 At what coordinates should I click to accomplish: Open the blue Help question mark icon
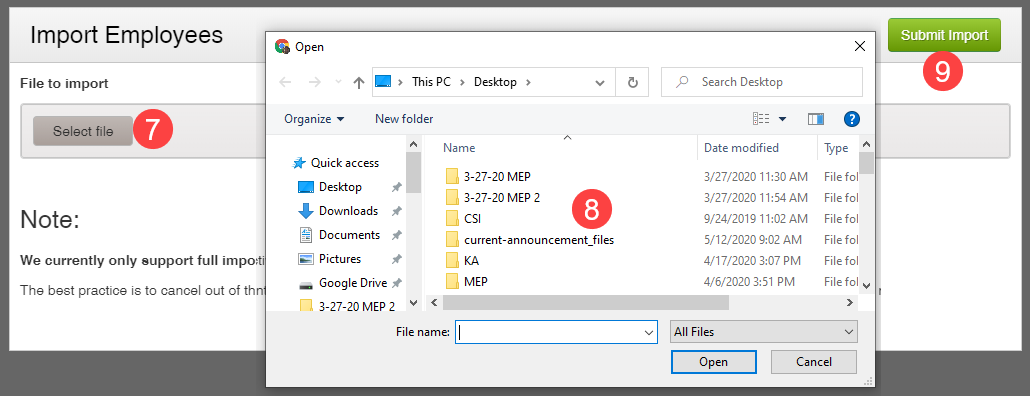tap(851, 119)
